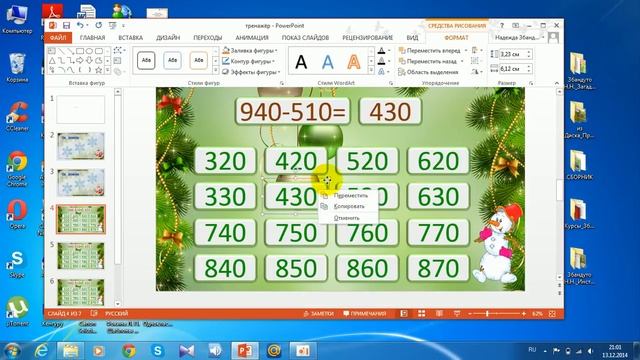Switch to Slide Sorter view icon

point(422,313)
